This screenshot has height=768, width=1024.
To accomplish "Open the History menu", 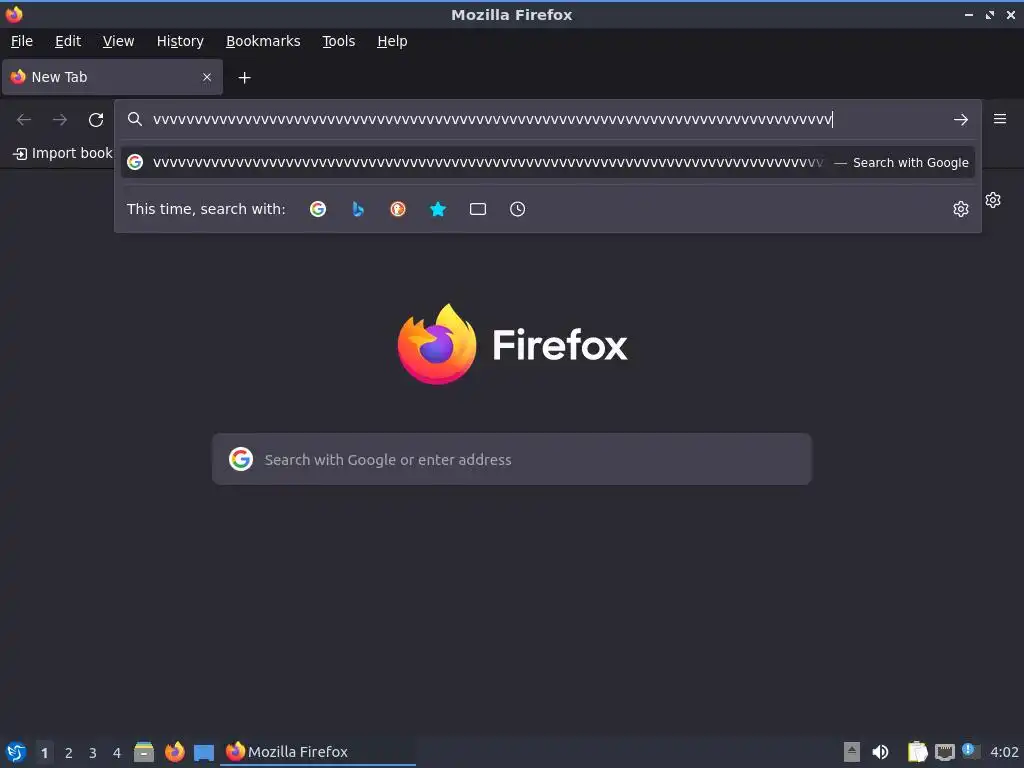I will (180, 41).
